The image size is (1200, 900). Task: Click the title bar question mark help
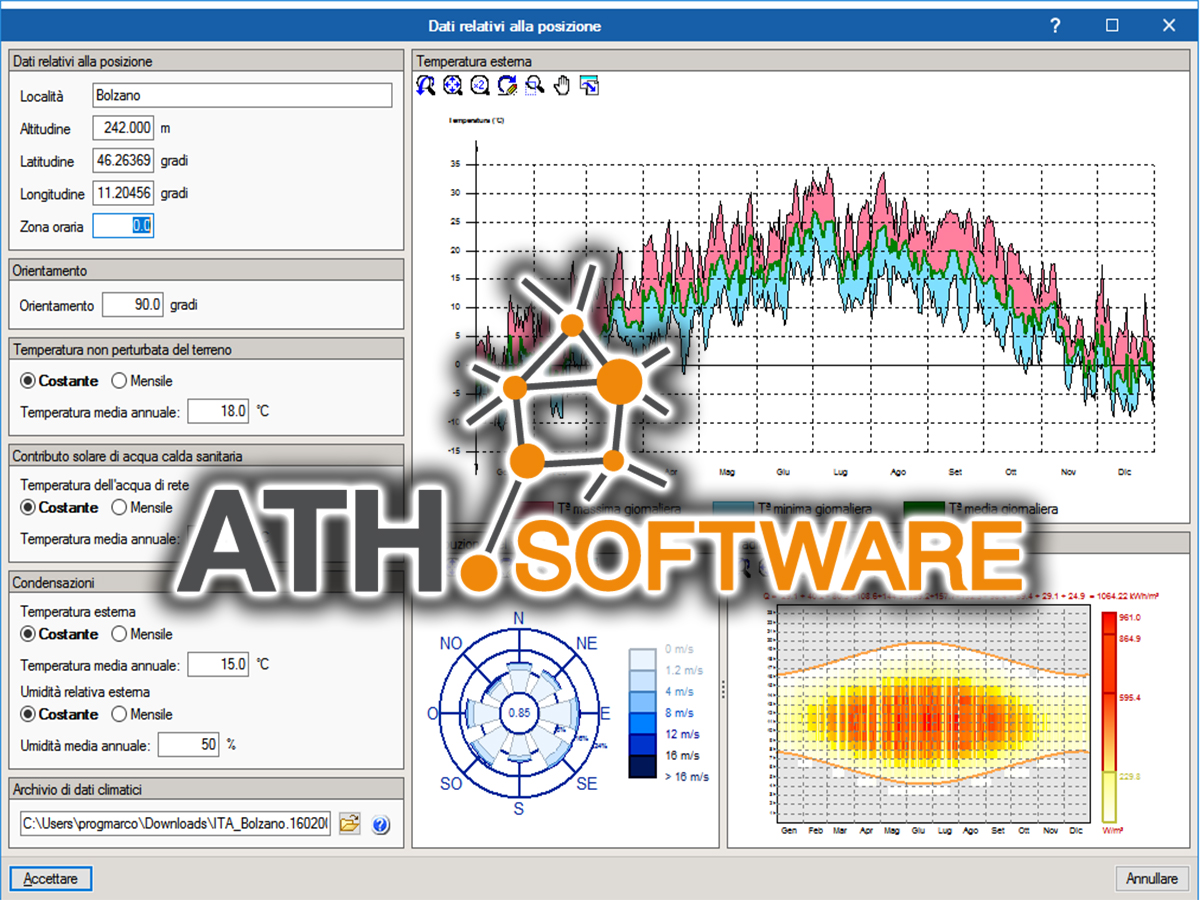click(1055, 25)
